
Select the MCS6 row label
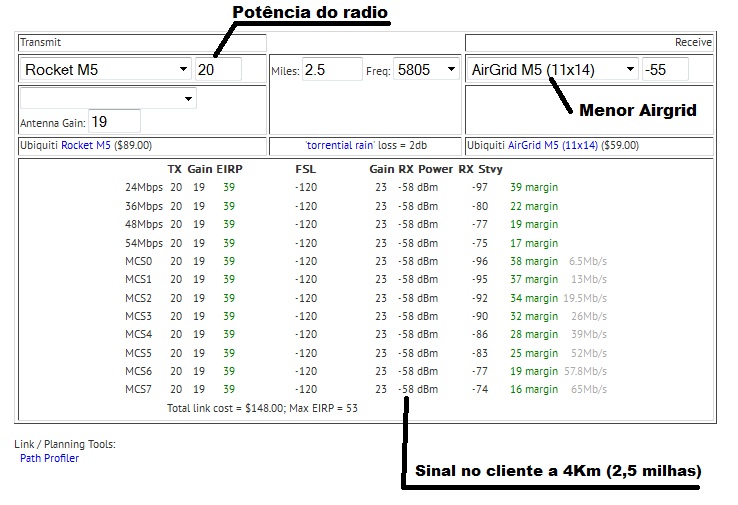click(x=138, y=371)
